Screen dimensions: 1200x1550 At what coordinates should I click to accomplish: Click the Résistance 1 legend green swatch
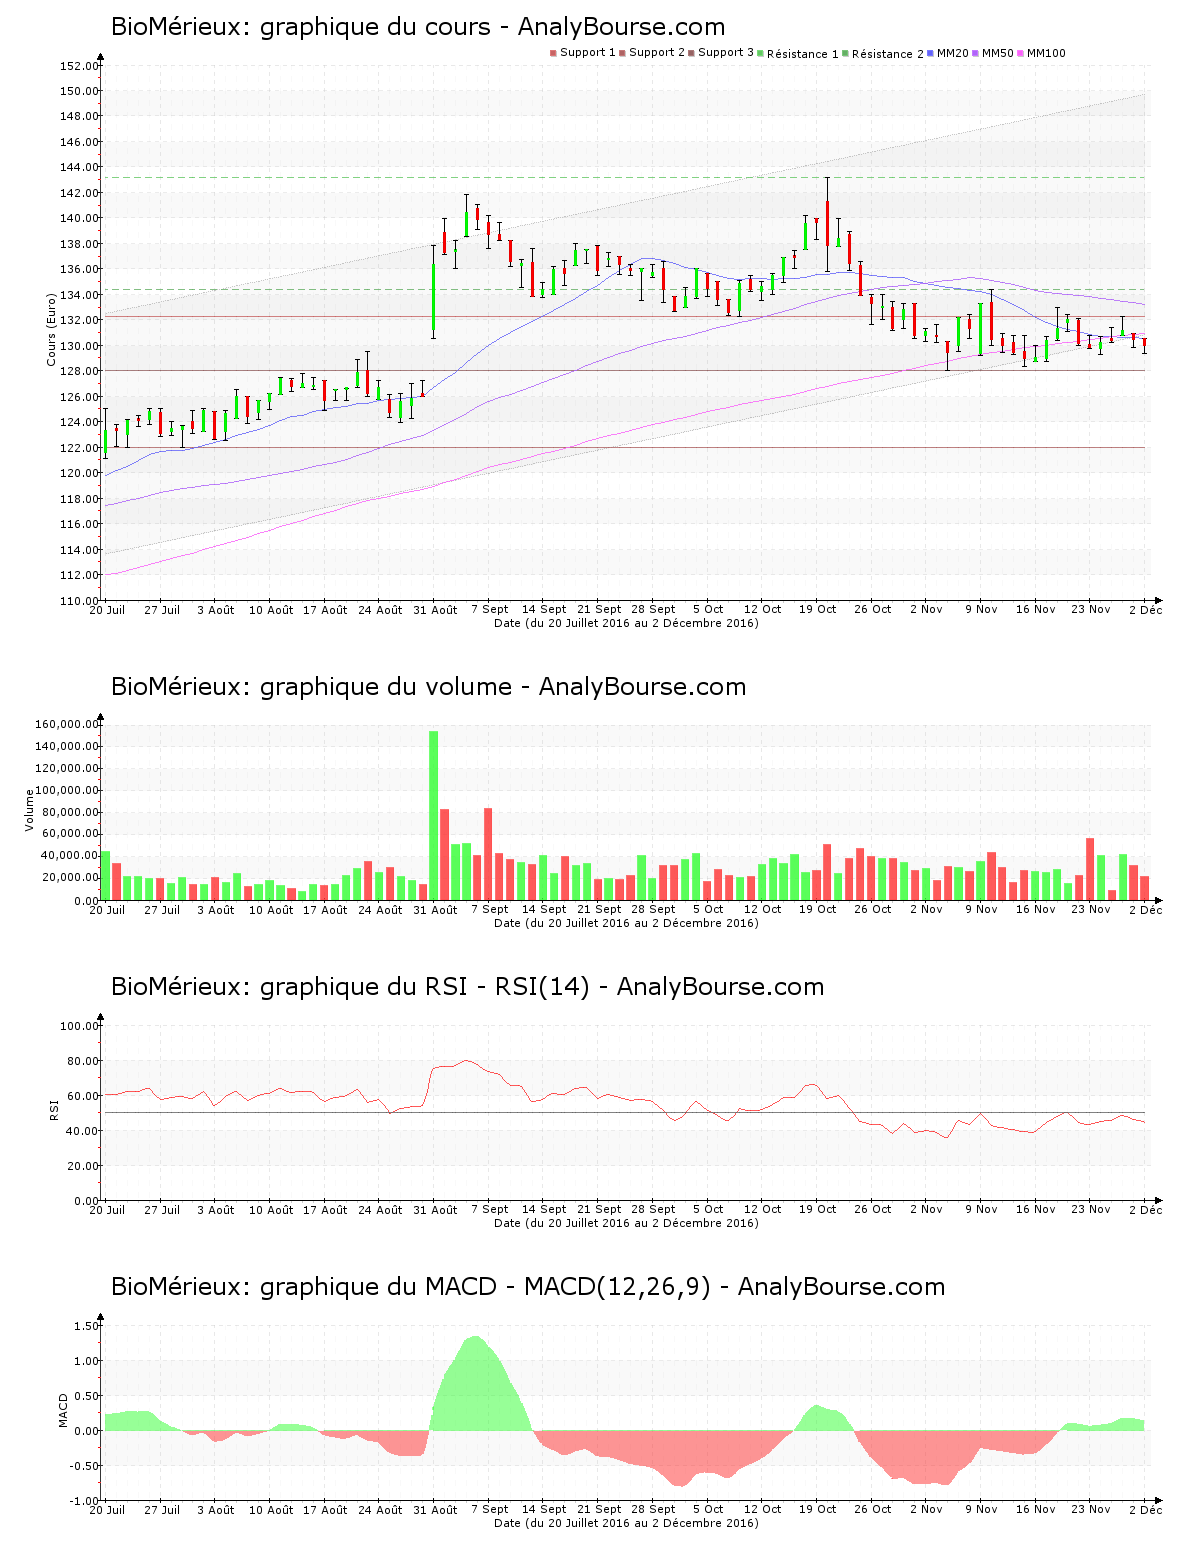click(760, 53)
